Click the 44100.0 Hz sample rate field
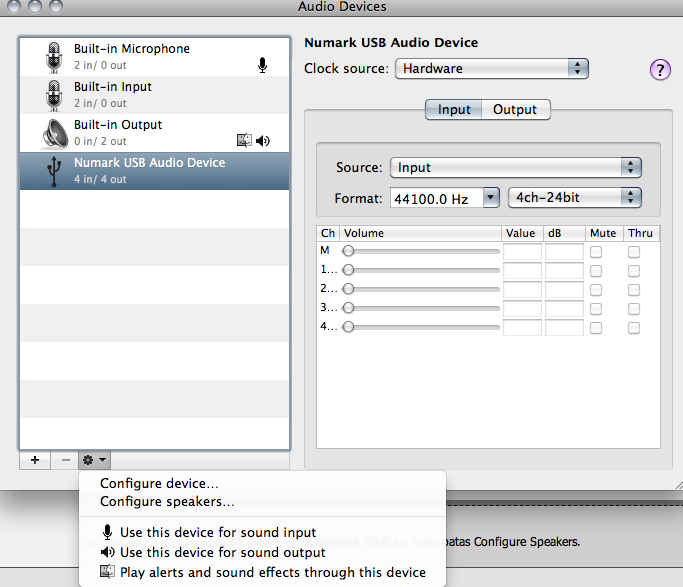This screenshot has height=587, width=683. pyautogui.click(x=436, y=198)
